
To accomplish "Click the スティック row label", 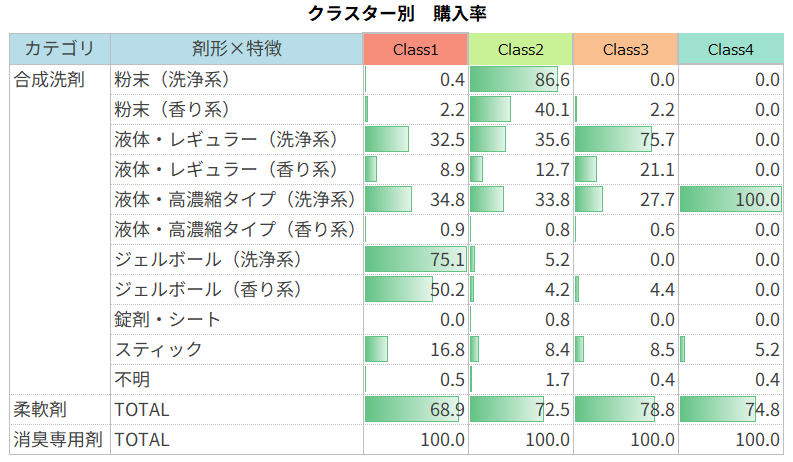I will pos(159,350).
